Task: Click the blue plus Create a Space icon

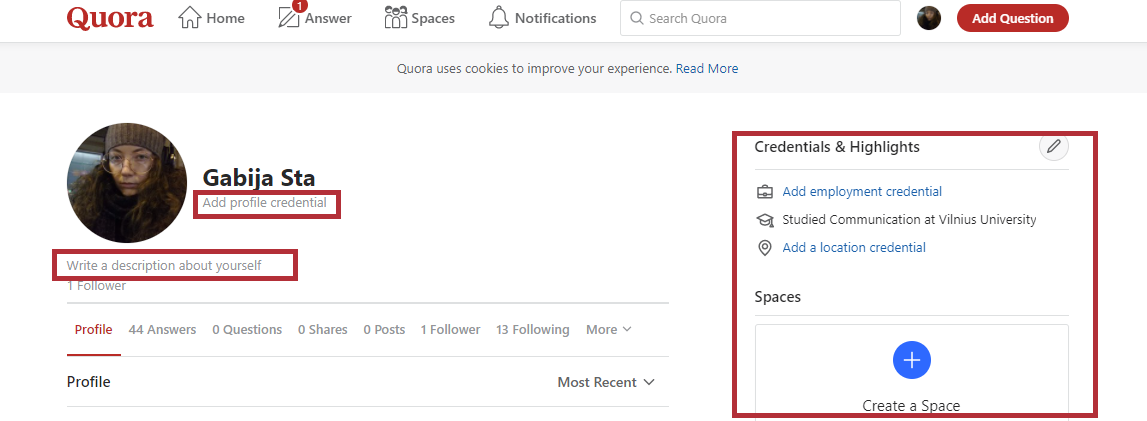Action: click(x=911, y=360)
